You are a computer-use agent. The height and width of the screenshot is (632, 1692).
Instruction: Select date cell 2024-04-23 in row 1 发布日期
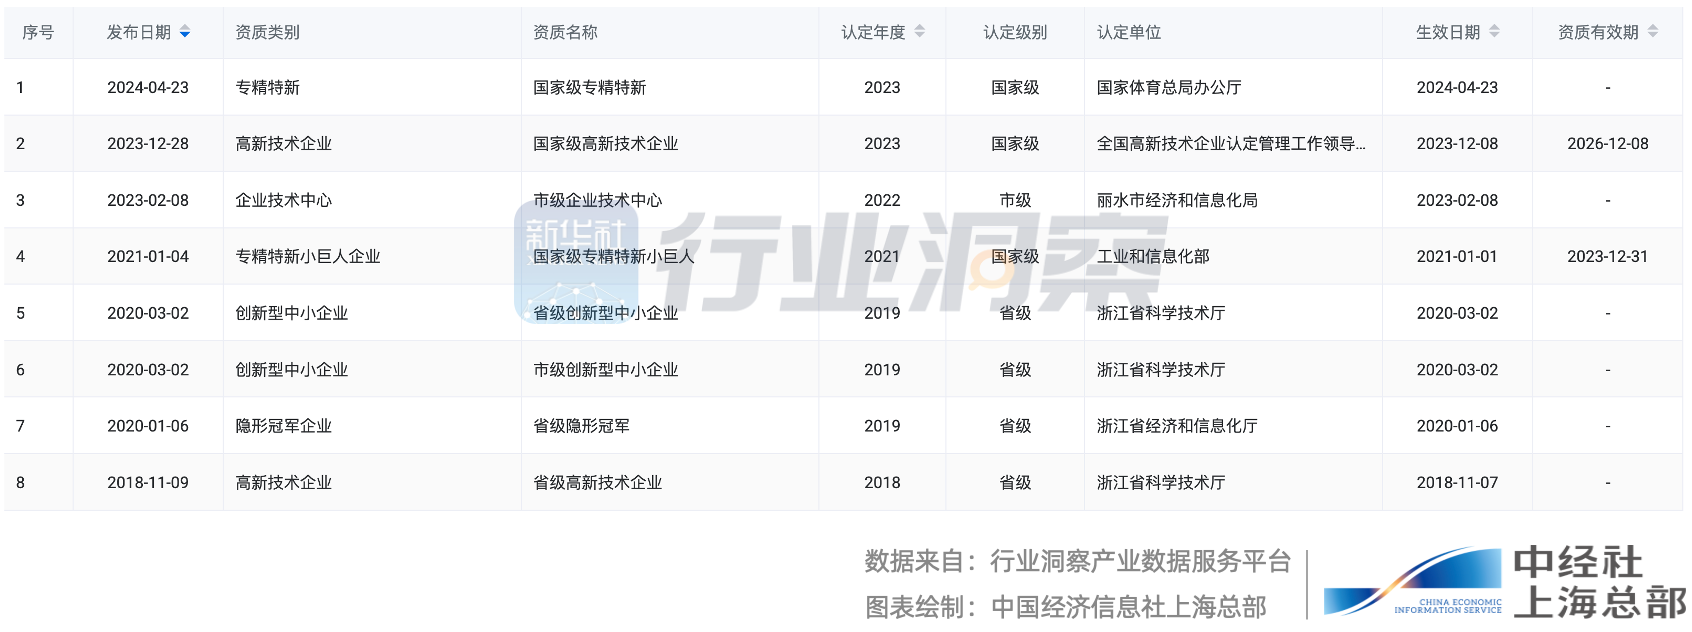148,87
